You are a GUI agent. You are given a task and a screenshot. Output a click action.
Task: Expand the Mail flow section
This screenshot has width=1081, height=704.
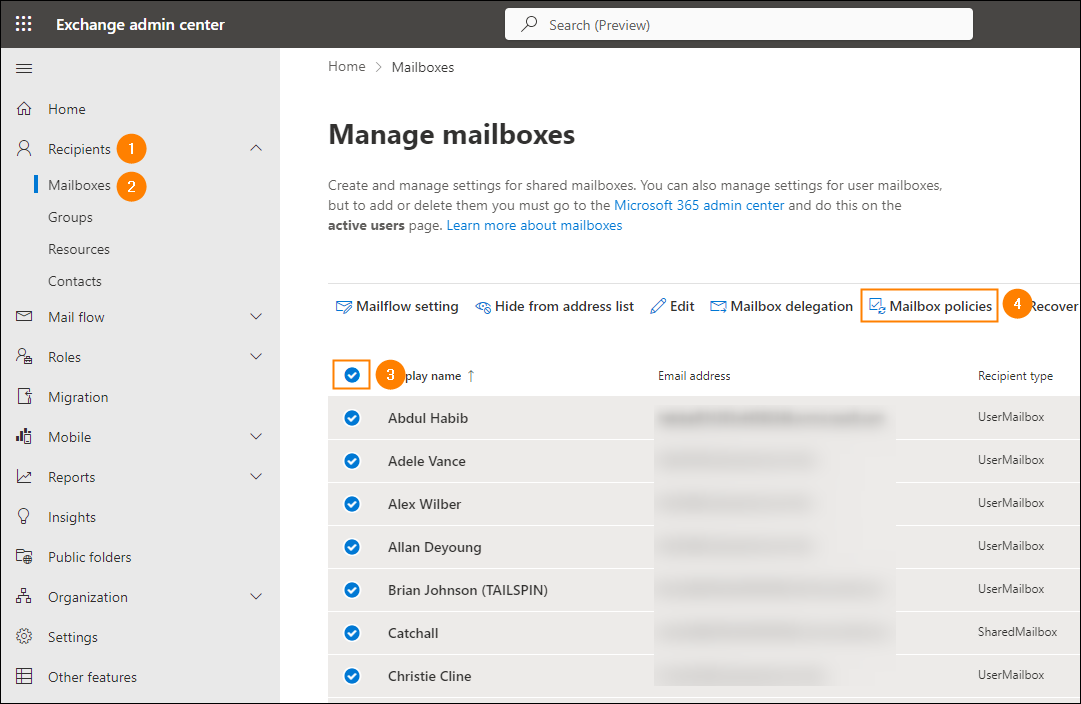point(256,317)
